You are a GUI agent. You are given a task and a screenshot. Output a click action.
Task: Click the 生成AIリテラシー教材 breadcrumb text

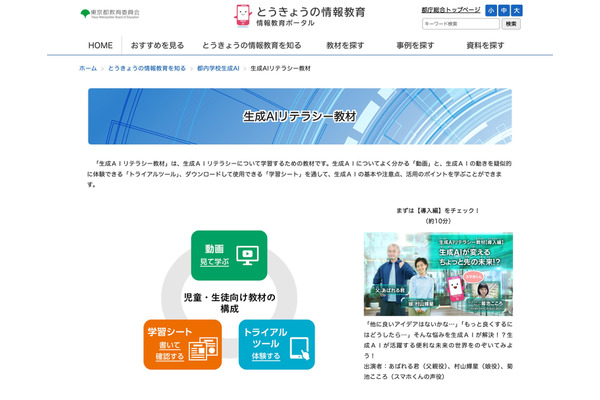point(280,69)
